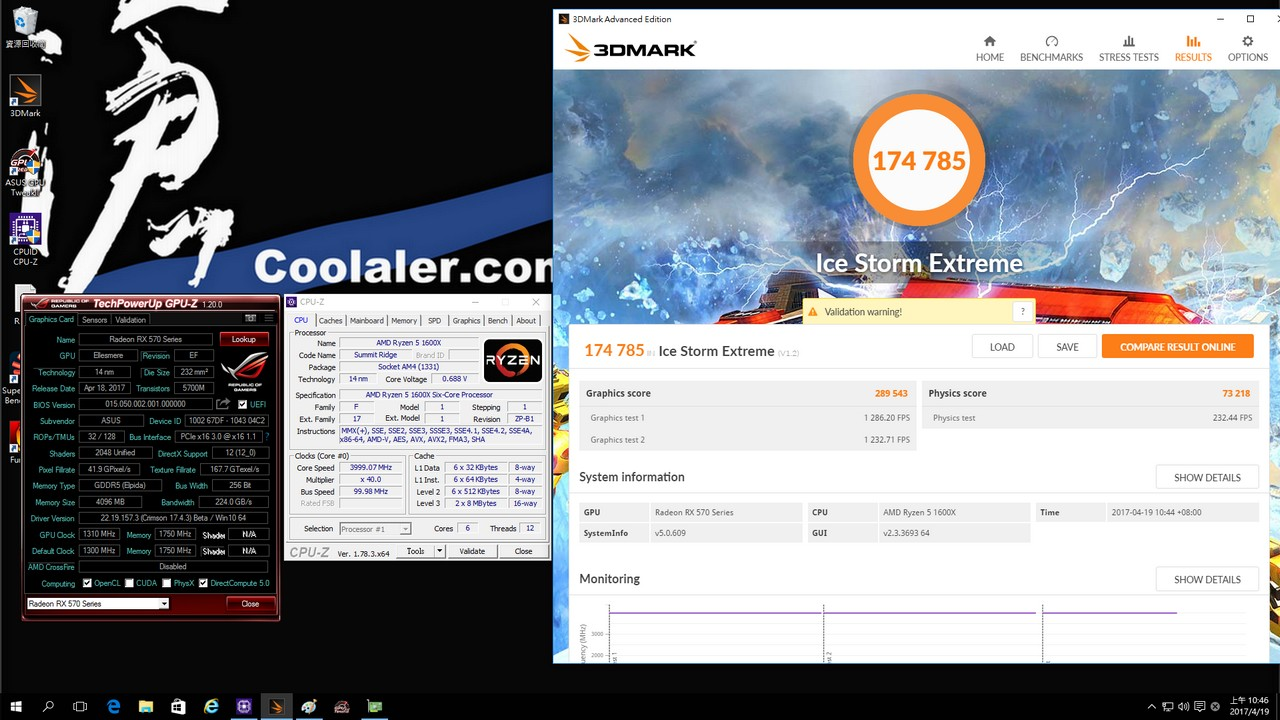Open the 3DMark Results section
Viewport: 1280px width, 720px height.
click(x=1193, y=48)
